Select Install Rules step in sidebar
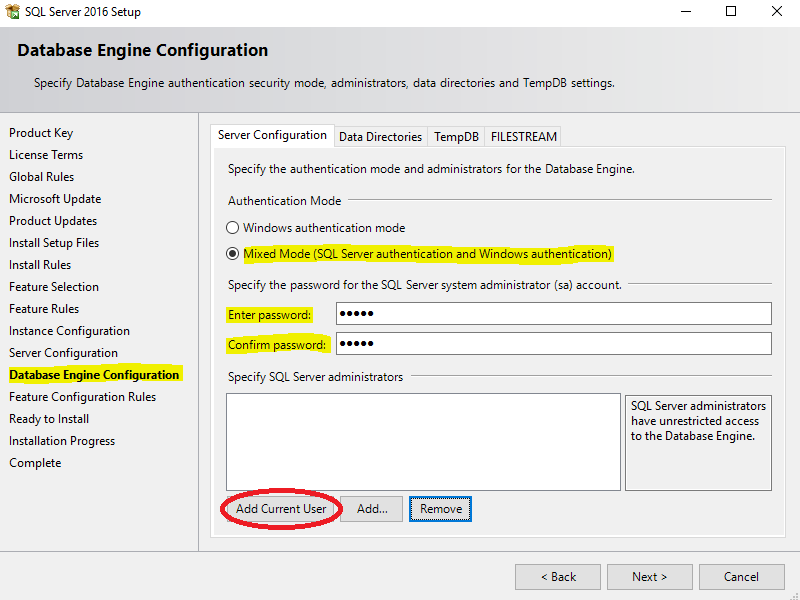The image size is (800, 600). coord(40,265)
